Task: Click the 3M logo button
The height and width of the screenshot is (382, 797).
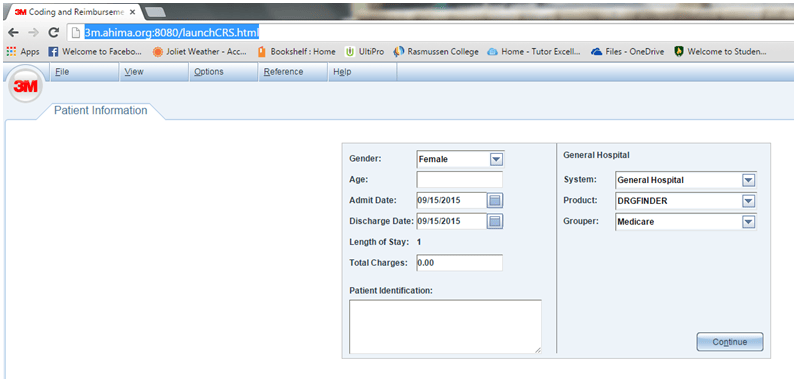Action: [24, 86]
